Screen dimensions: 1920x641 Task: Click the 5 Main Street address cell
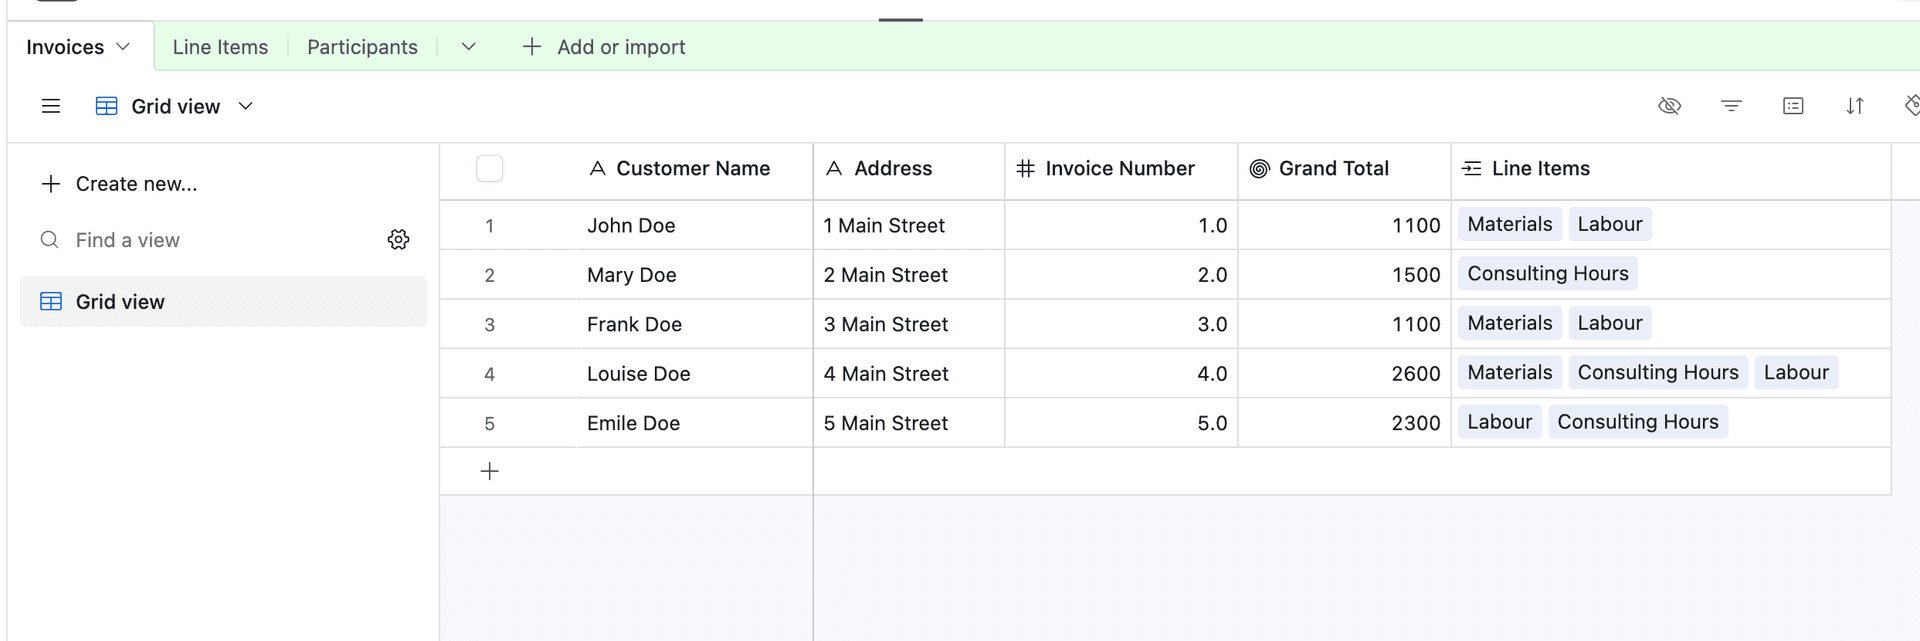pos(909,423)
